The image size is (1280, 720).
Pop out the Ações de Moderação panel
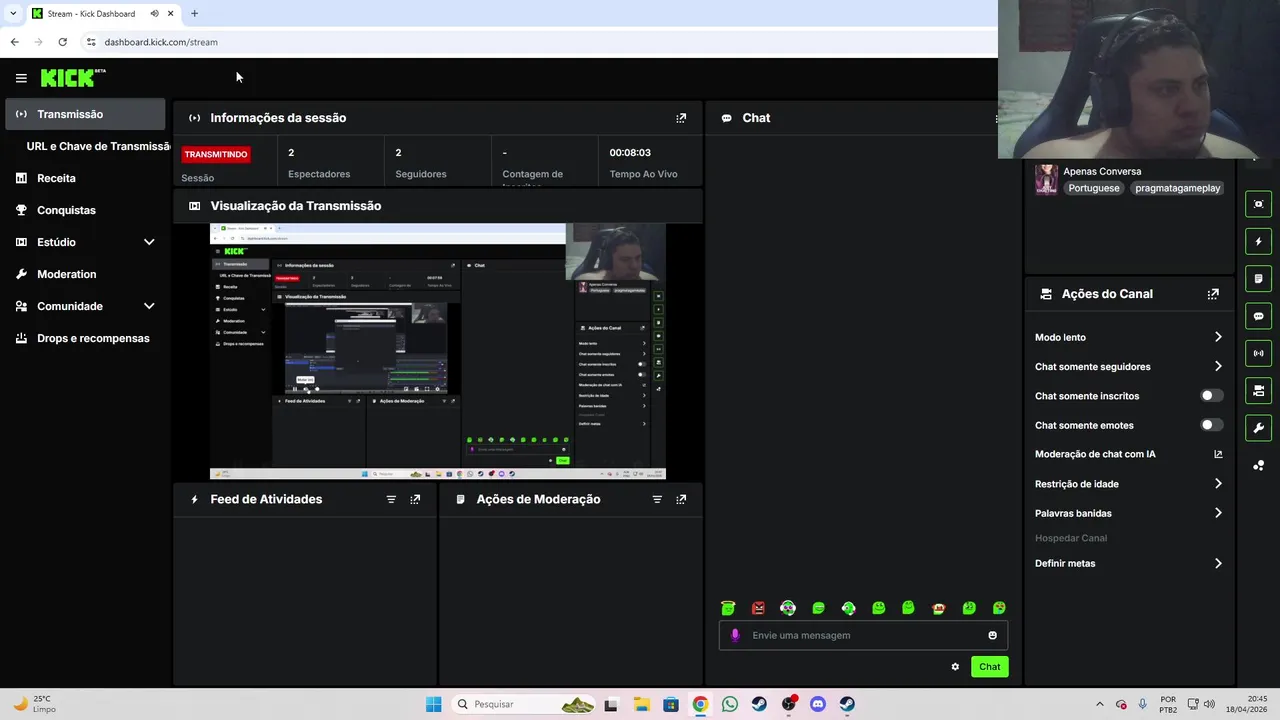tap(681, 499)
